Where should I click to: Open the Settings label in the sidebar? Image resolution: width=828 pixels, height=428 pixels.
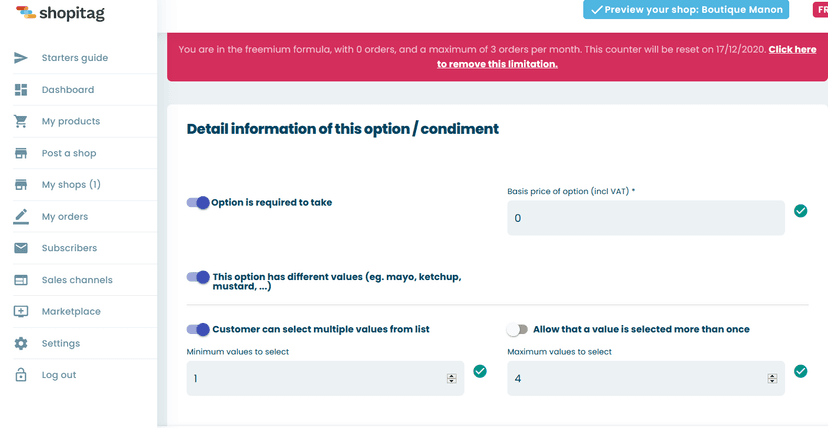pyautogui.click(x=61, y=344)
